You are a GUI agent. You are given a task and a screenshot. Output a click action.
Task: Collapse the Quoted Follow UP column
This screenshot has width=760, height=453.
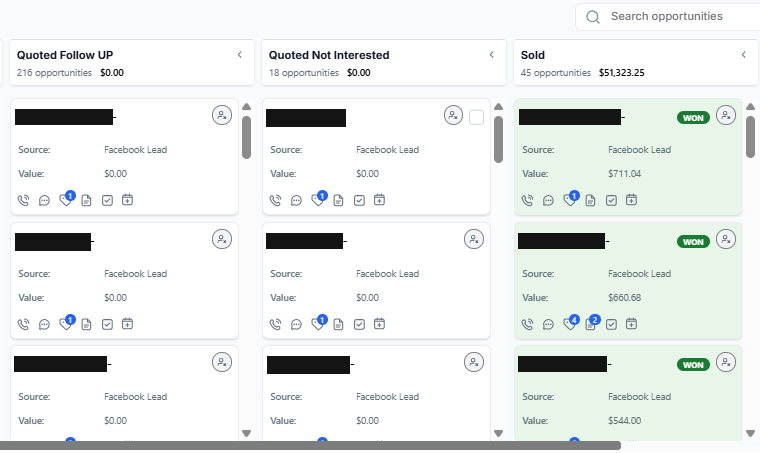(x=239, y=55)
